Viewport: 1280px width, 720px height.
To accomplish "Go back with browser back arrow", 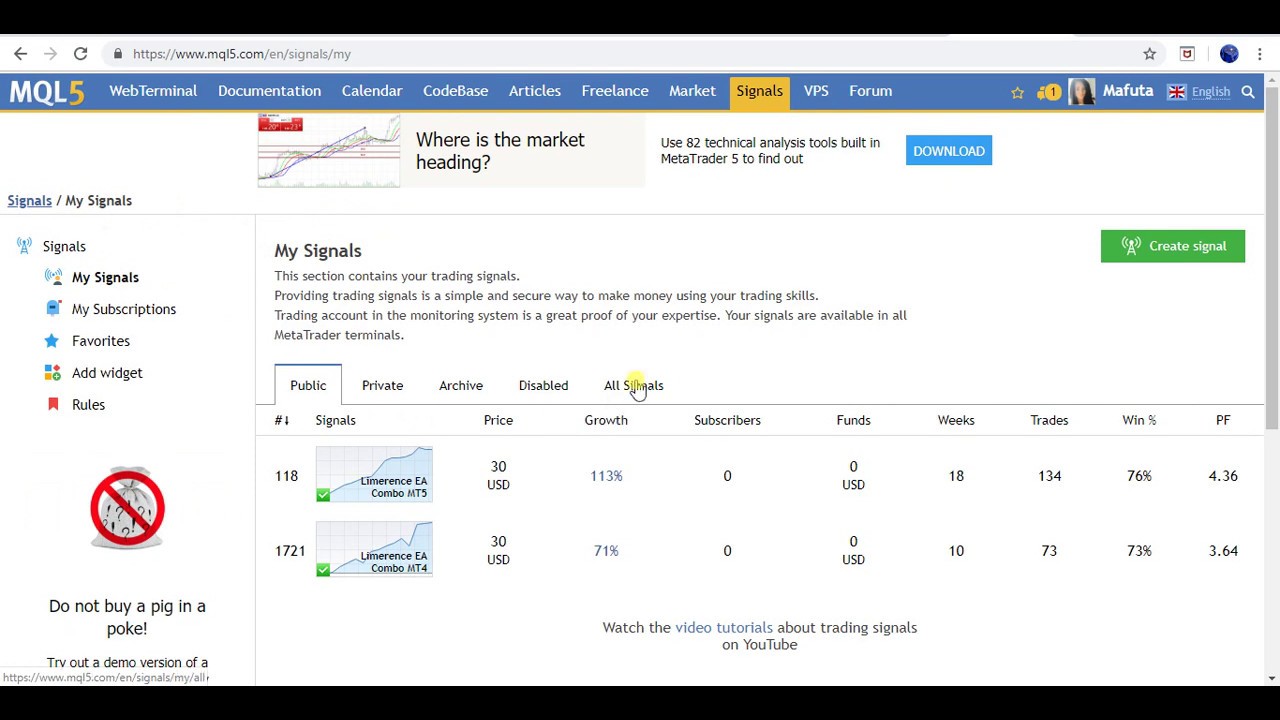I will 20,54.
